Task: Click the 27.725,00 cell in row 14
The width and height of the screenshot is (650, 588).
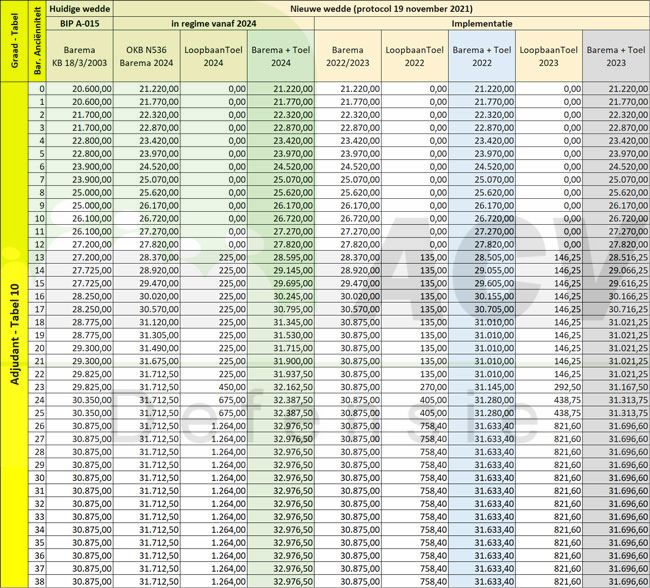Action: point(80,270)
